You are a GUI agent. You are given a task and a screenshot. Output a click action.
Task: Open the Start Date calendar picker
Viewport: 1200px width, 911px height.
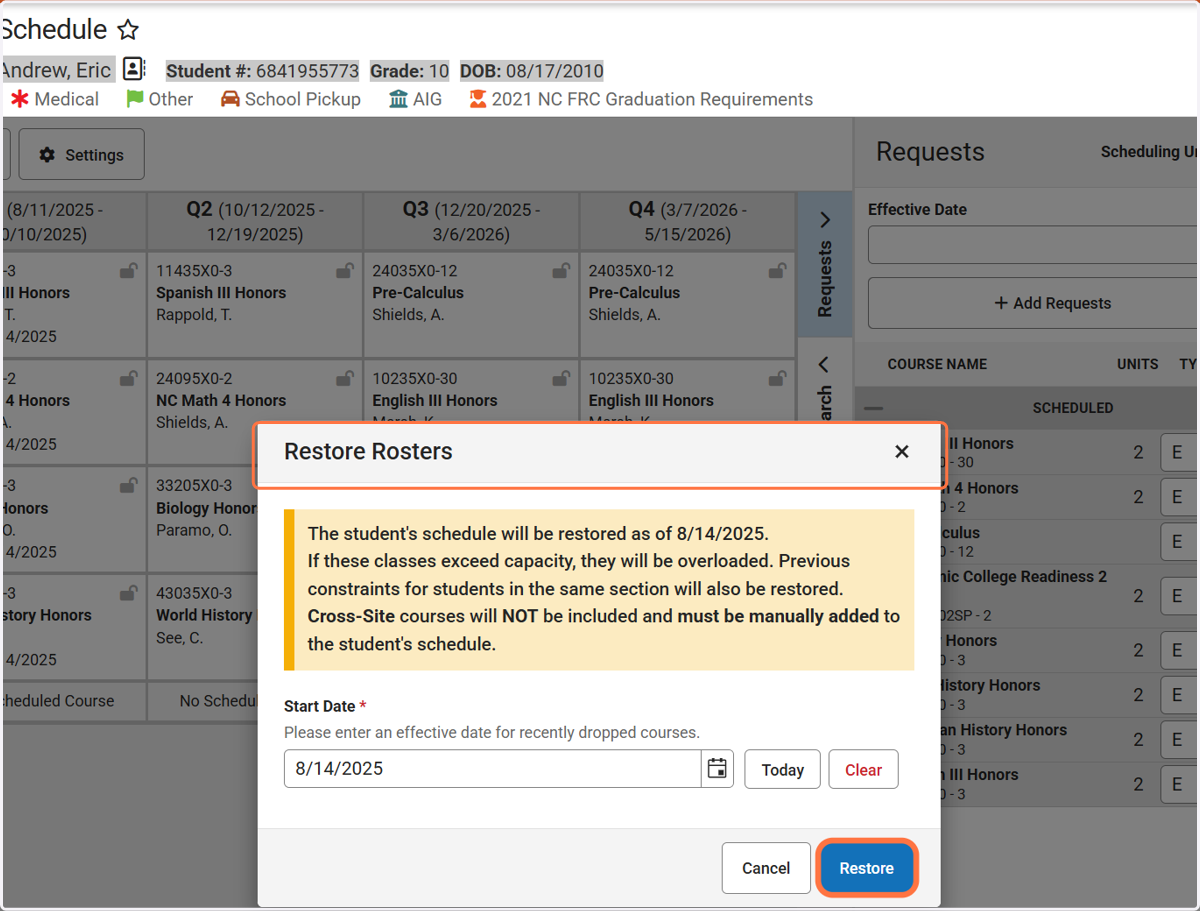717,769
